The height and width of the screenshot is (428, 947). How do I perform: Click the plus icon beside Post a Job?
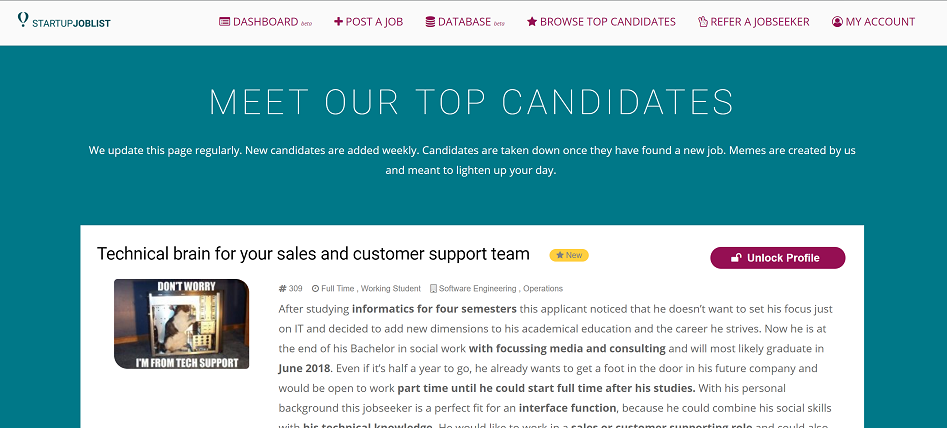[338, 22]
